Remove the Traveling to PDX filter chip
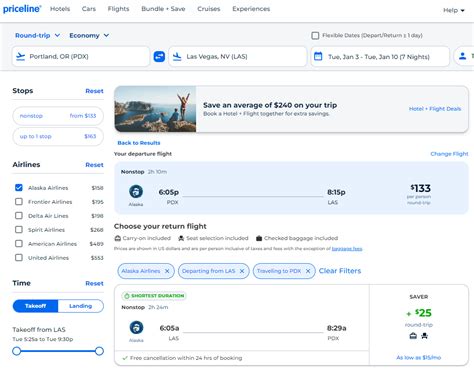Screen dimensions: 474x369 pos(308,271)
